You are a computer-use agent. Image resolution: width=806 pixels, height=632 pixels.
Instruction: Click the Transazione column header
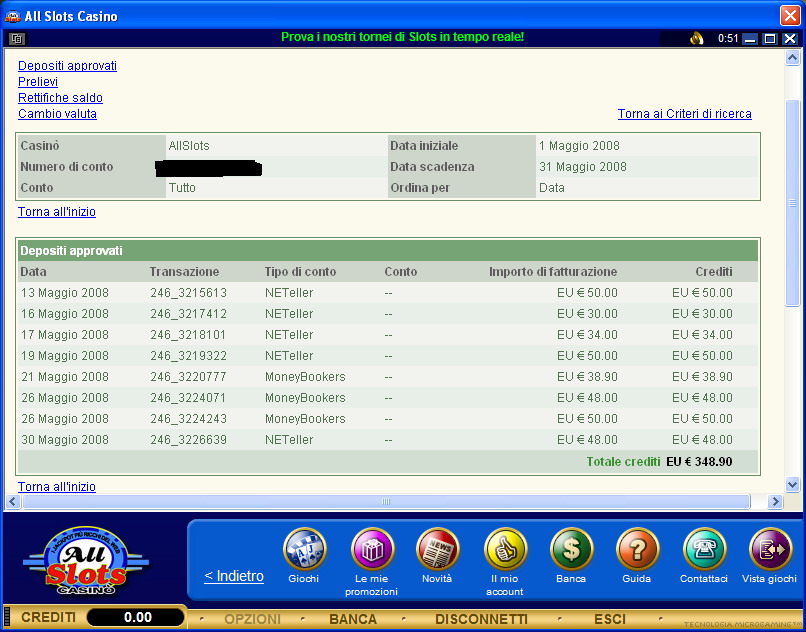pyautogui.click(x=184, y=272)
